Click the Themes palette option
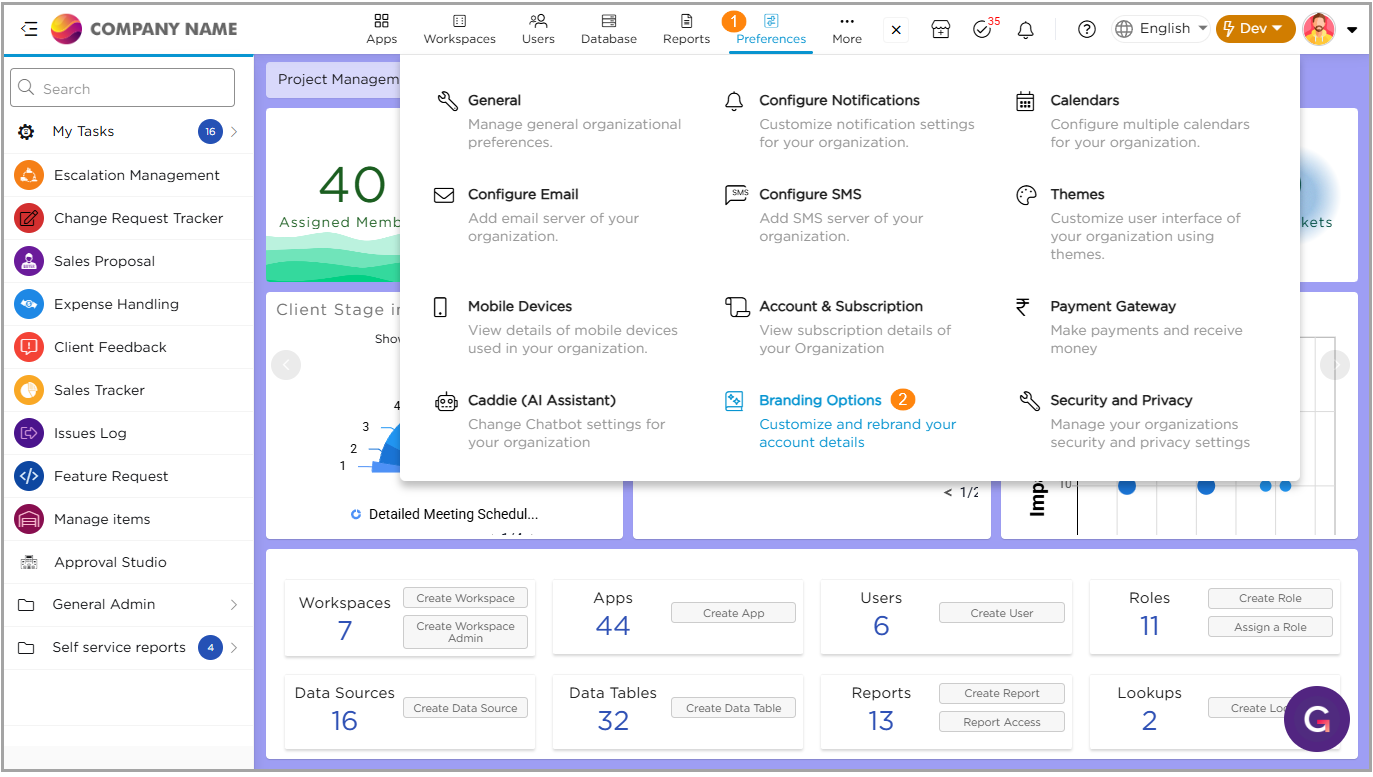Screen dimensions: 1373x777 point(1077,194)
